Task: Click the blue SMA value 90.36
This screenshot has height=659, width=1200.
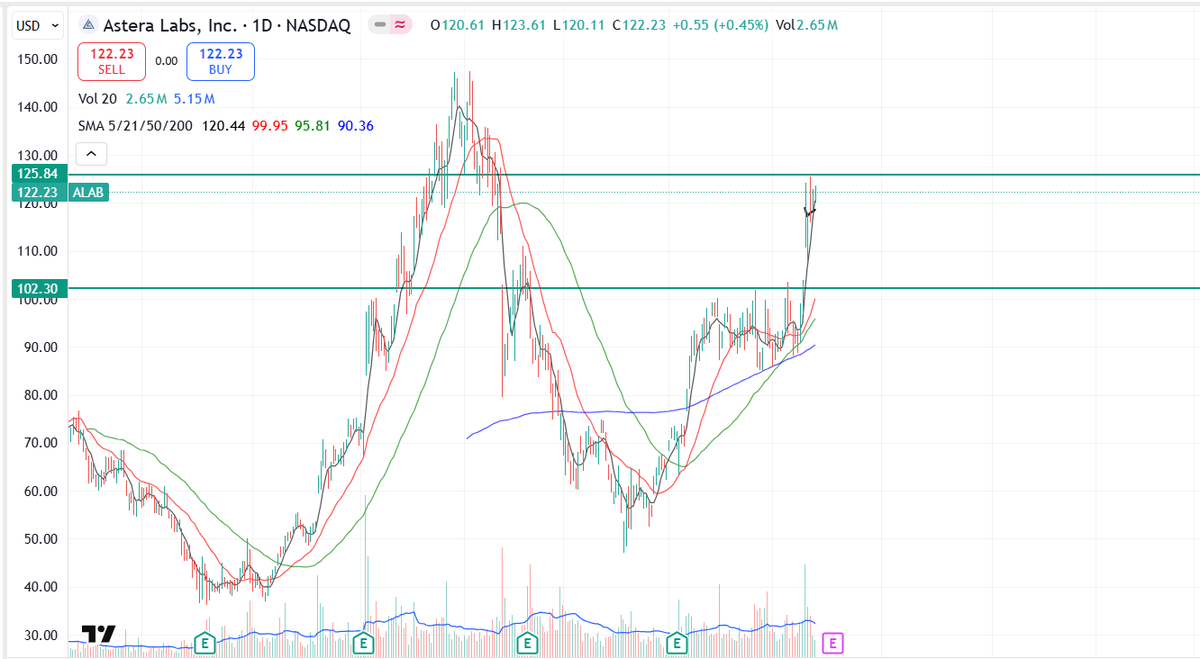Action: pyautogui.click(x=357, y=126)
